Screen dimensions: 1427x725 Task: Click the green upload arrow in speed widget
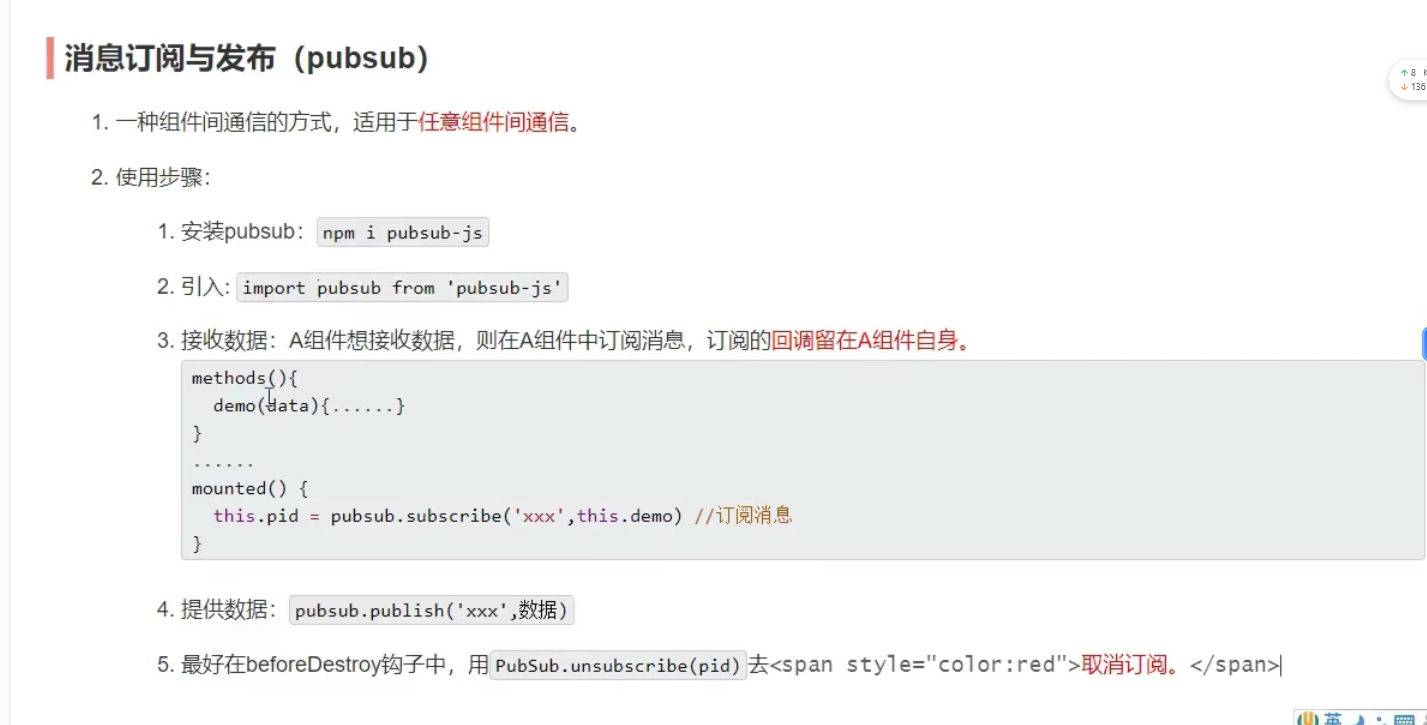pos(1404,73)
